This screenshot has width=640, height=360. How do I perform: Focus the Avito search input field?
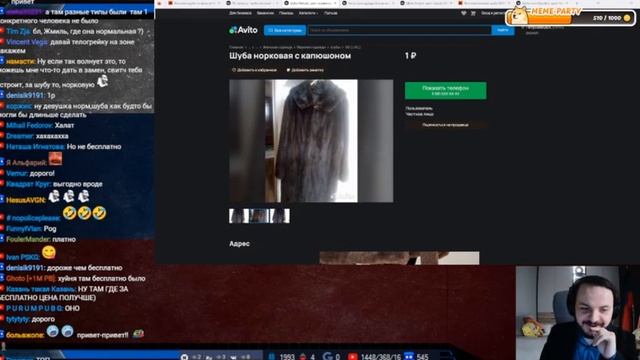(400, 30)
